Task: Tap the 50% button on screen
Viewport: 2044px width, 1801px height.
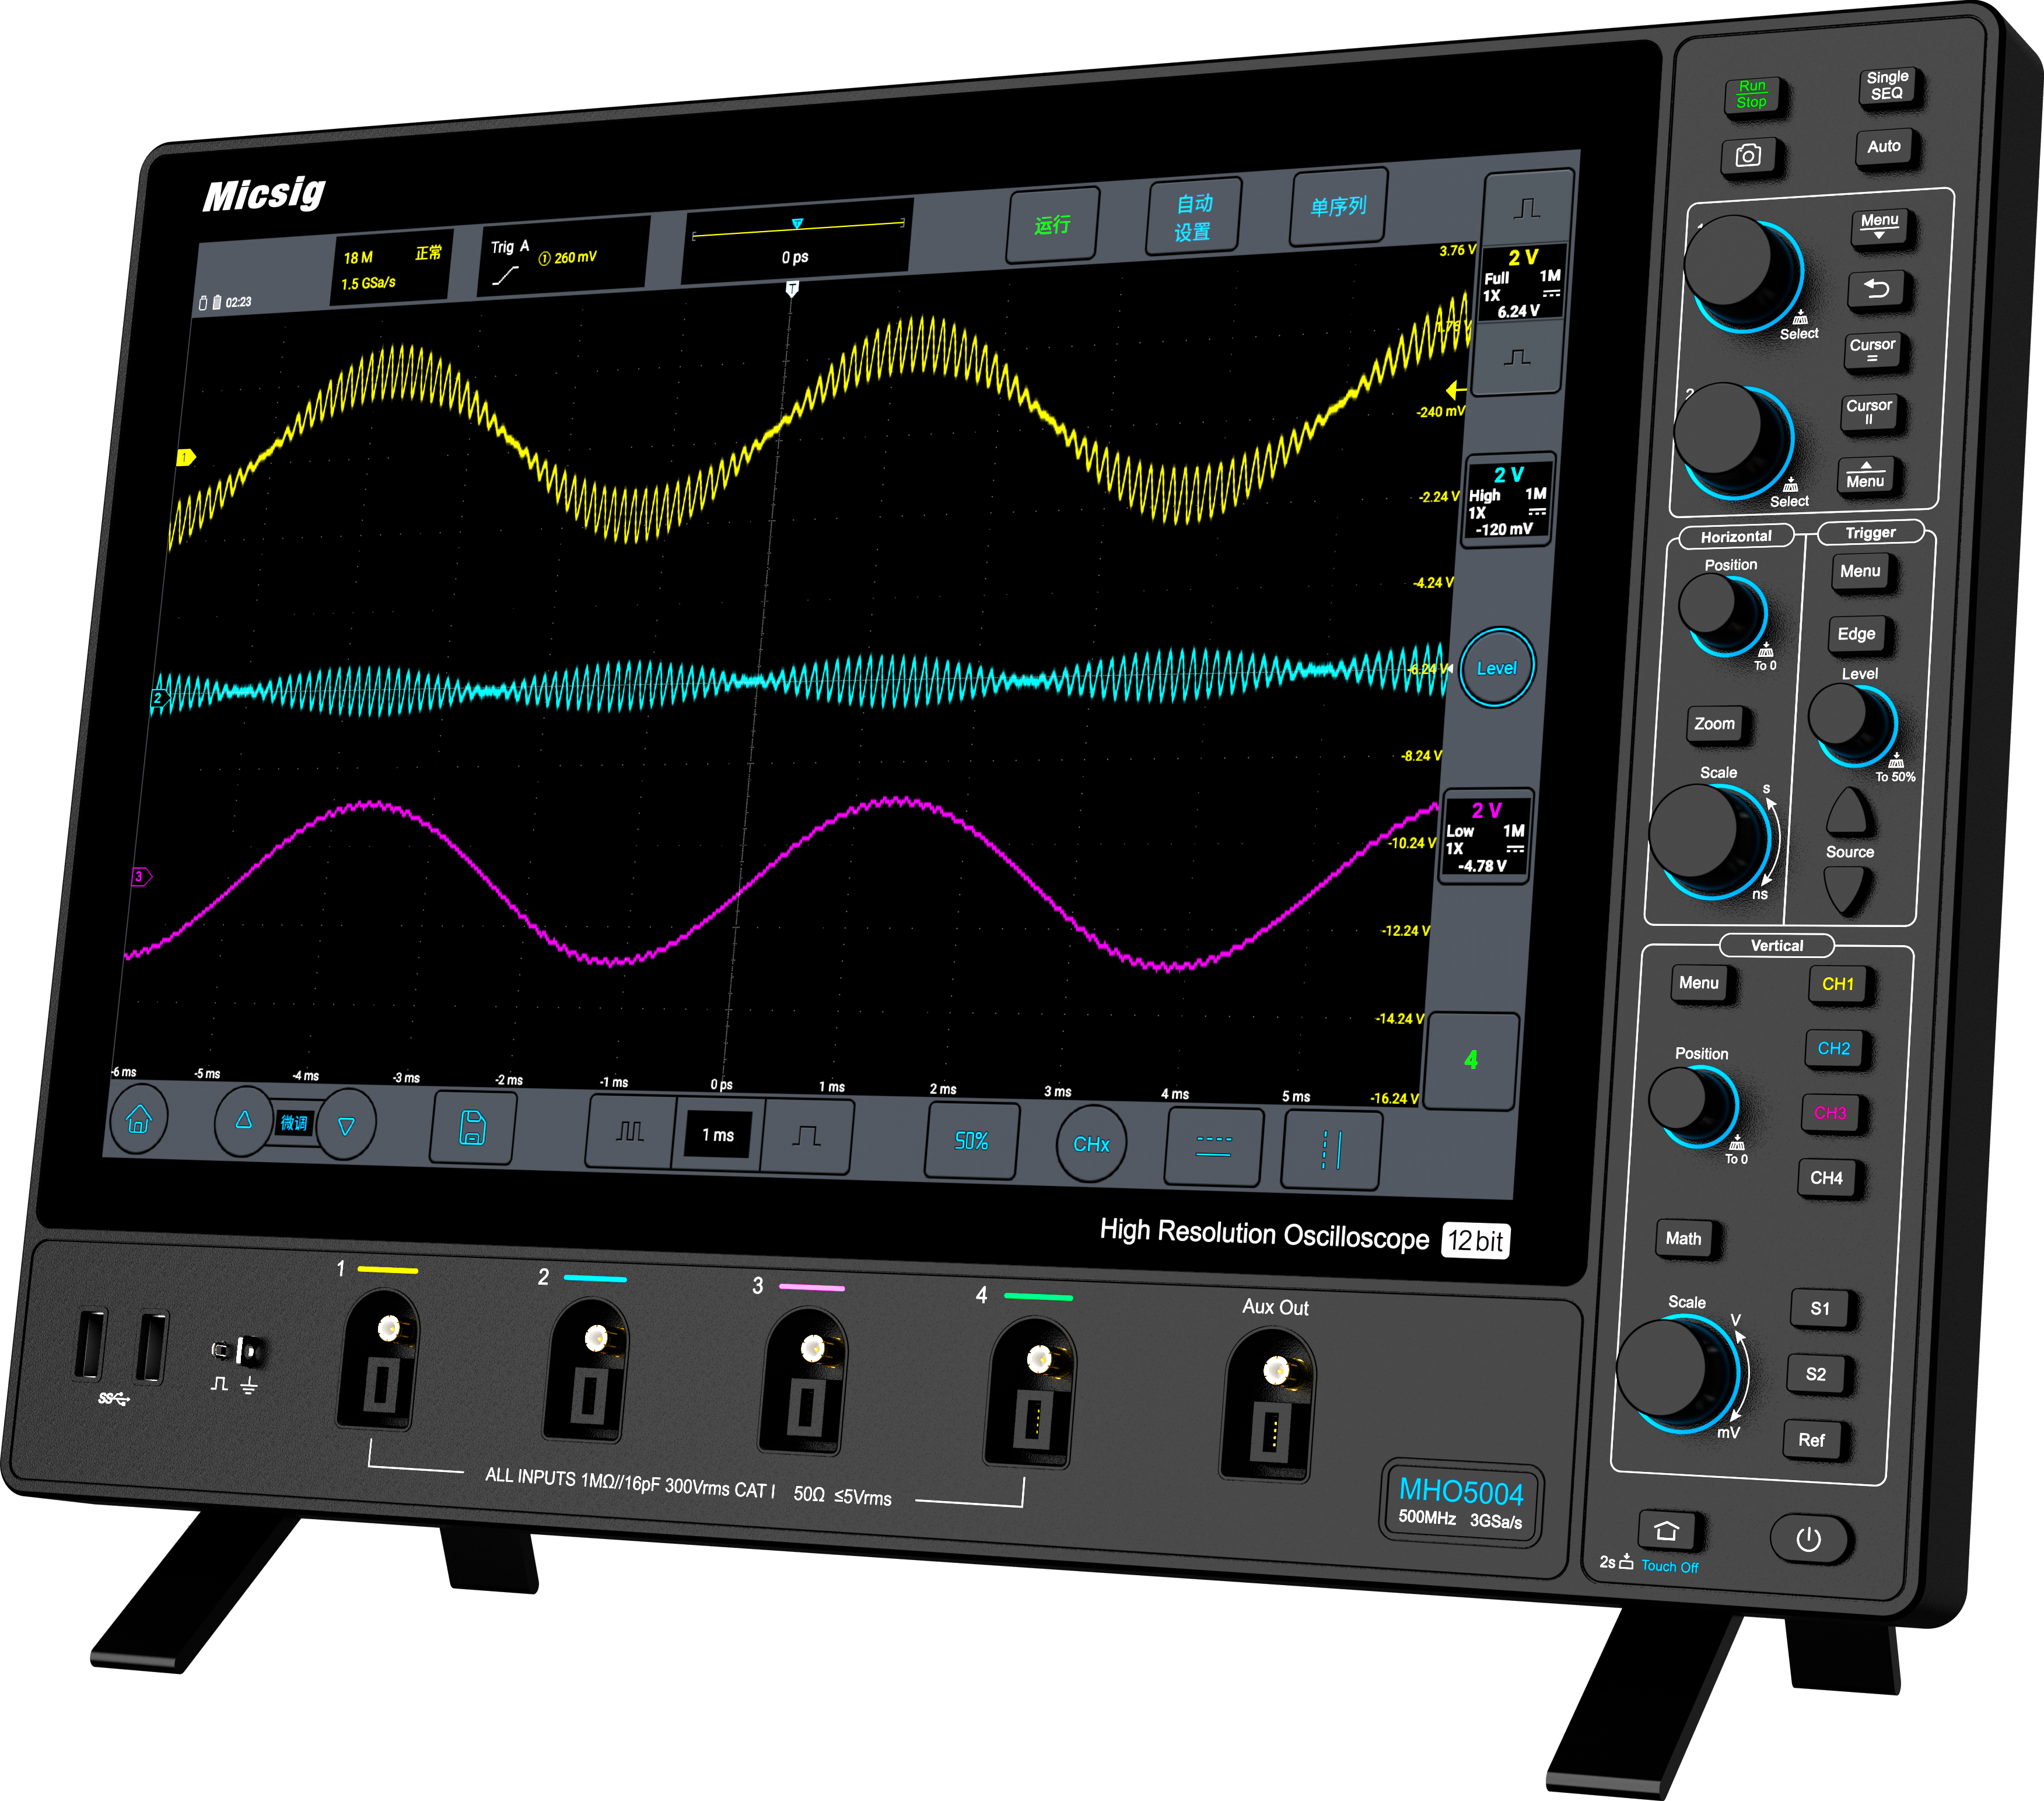Action: [x=971, y=1141]
